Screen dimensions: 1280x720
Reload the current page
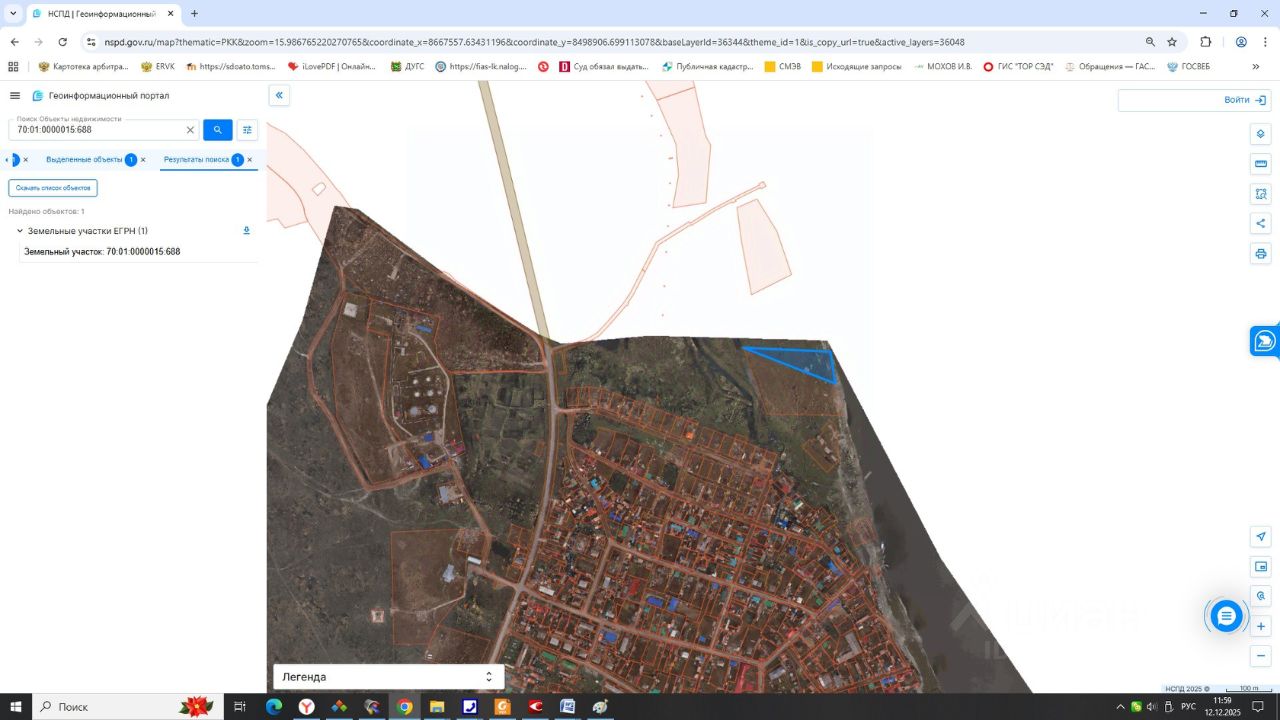(63, 42)
